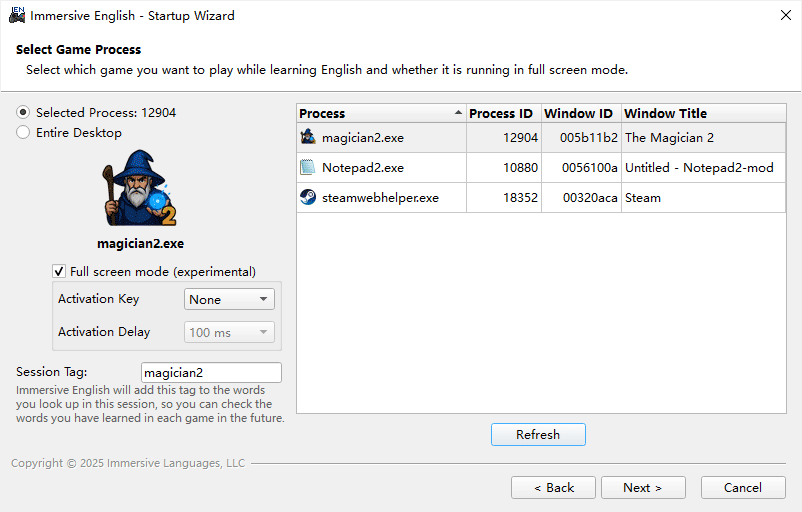Click the Process column sort arrow

click(x=458, y=113)
